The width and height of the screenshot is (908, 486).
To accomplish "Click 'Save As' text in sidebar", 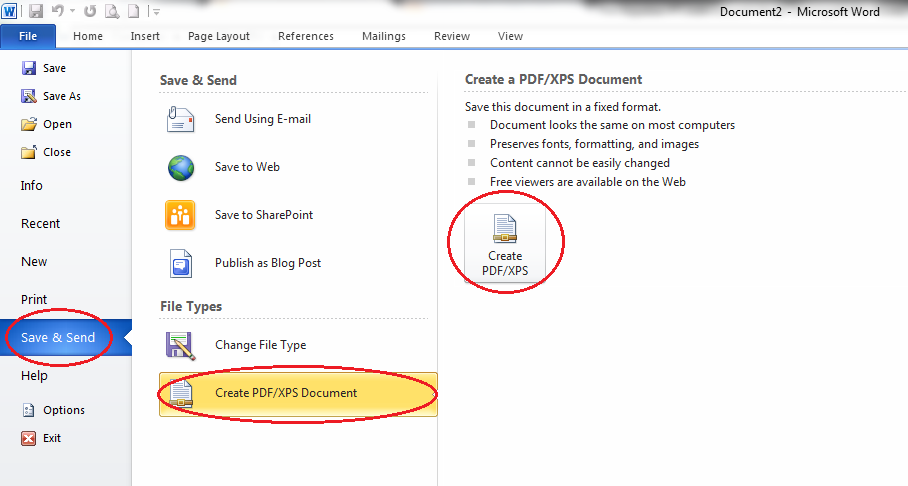I will click(62, 96).
